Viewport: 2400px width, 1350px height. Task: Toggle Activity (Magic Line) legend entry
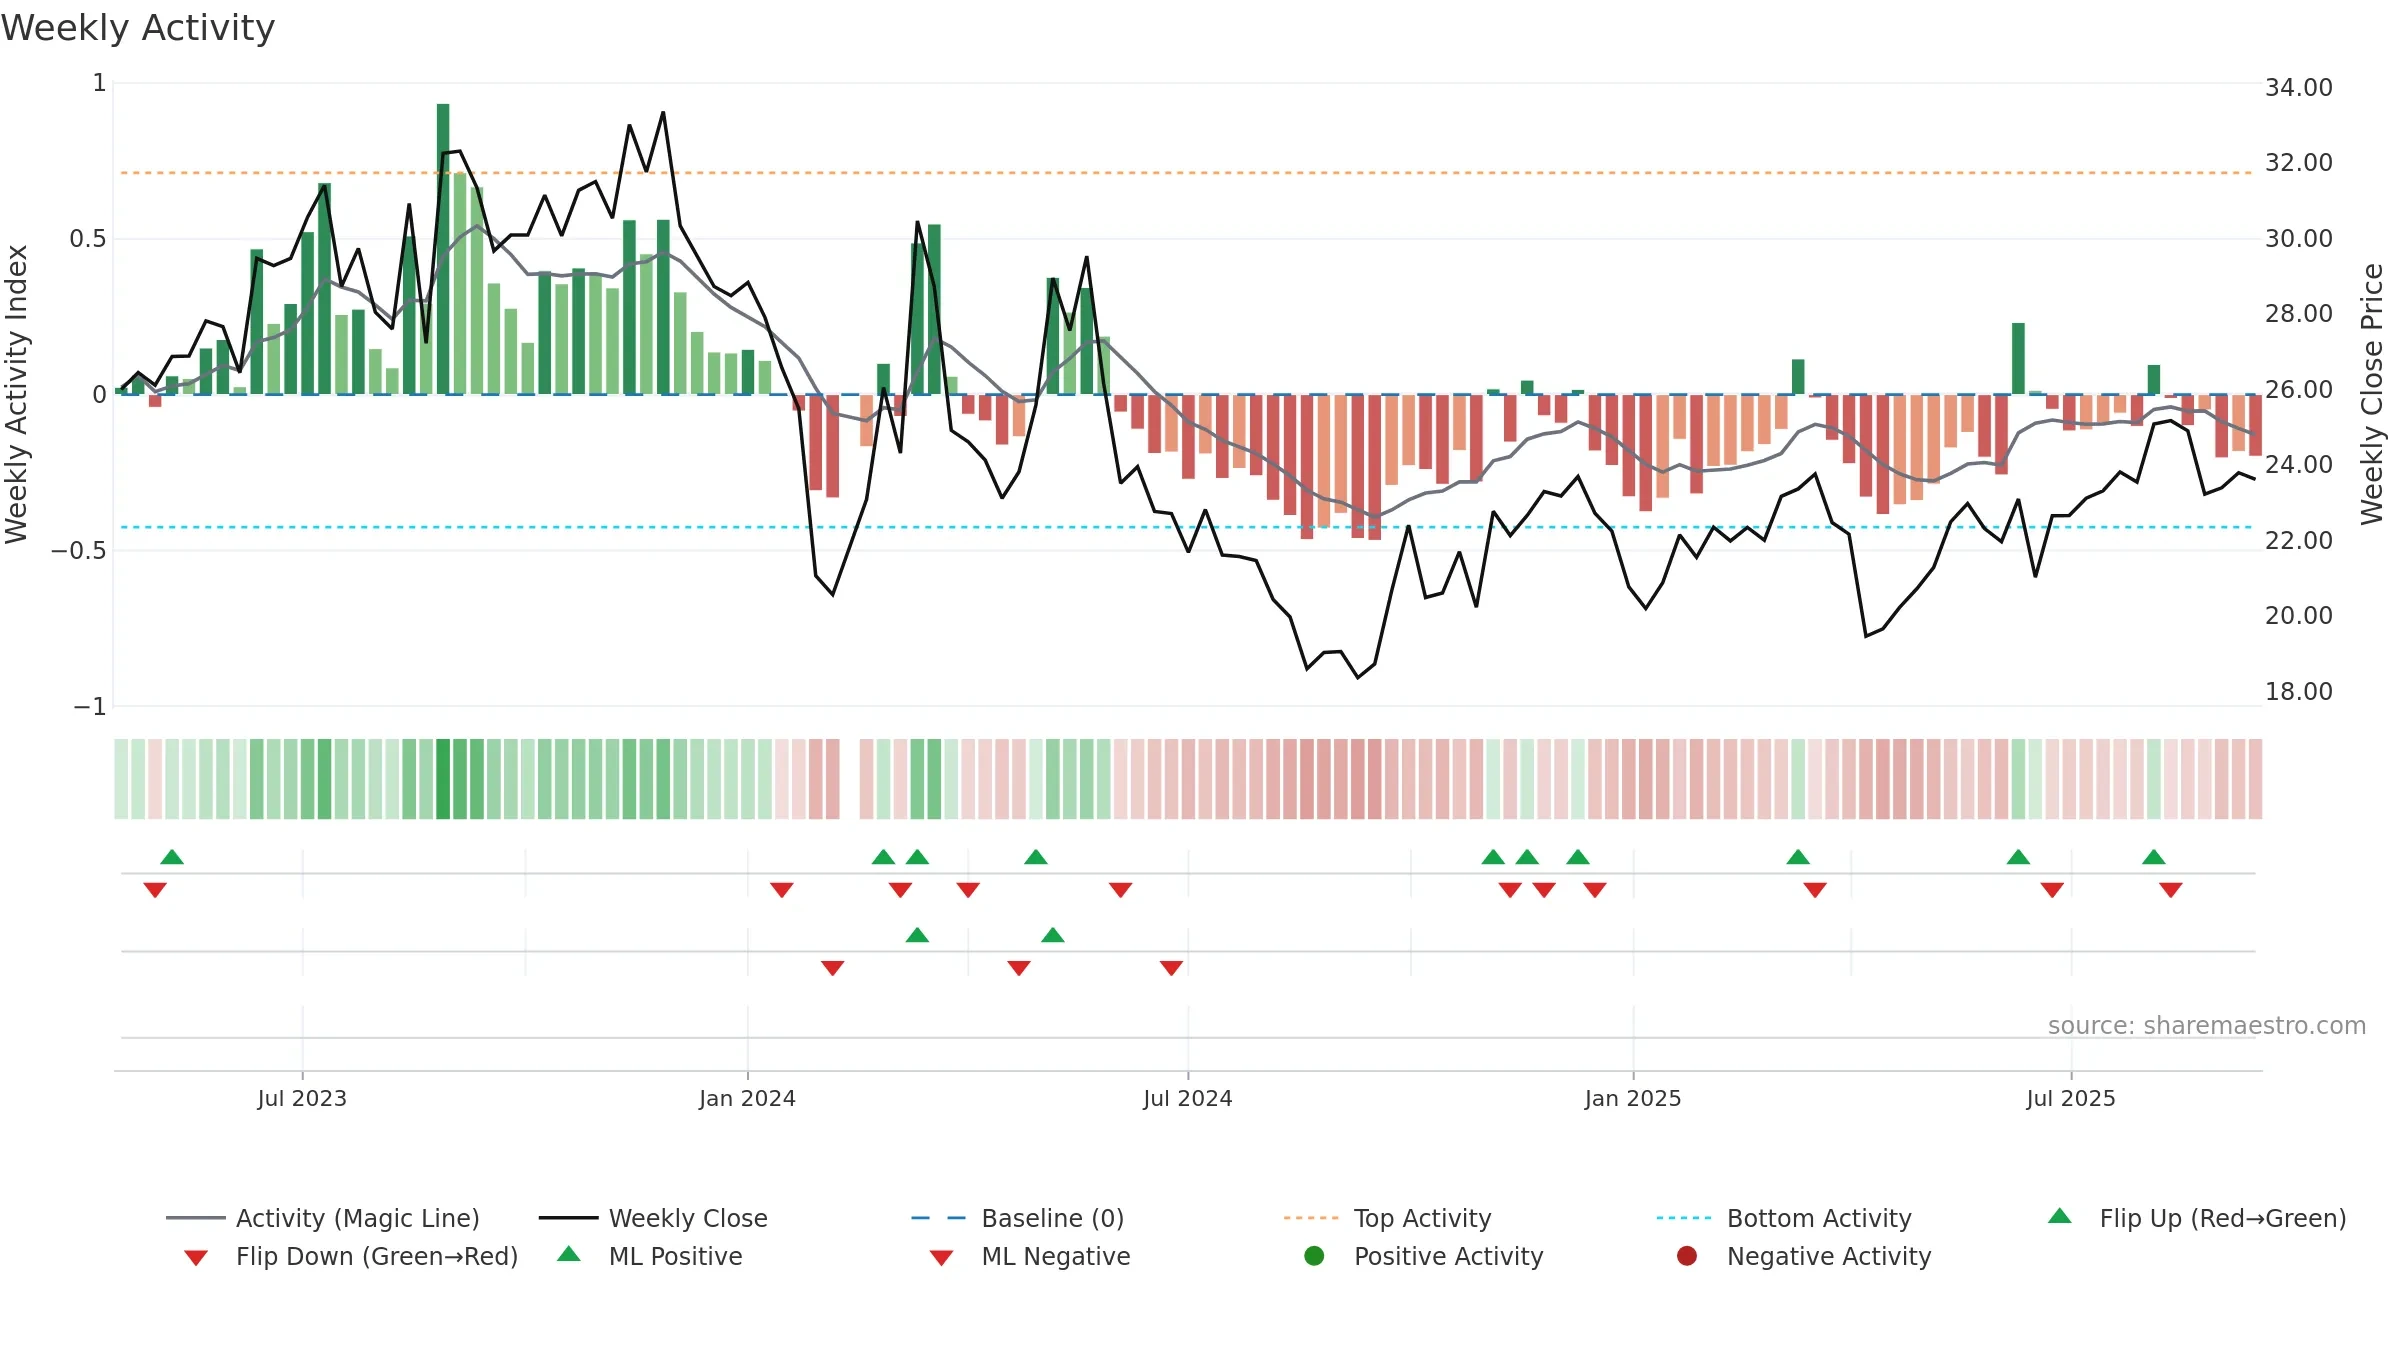[x=323, y=1218]
